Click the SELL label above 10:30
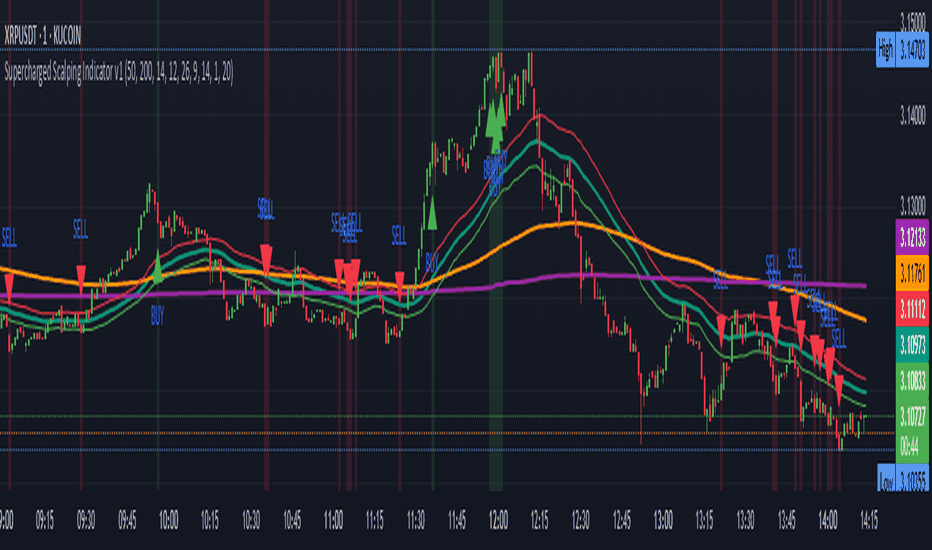Viewport: 932px width, 550px height. (266, 209)
